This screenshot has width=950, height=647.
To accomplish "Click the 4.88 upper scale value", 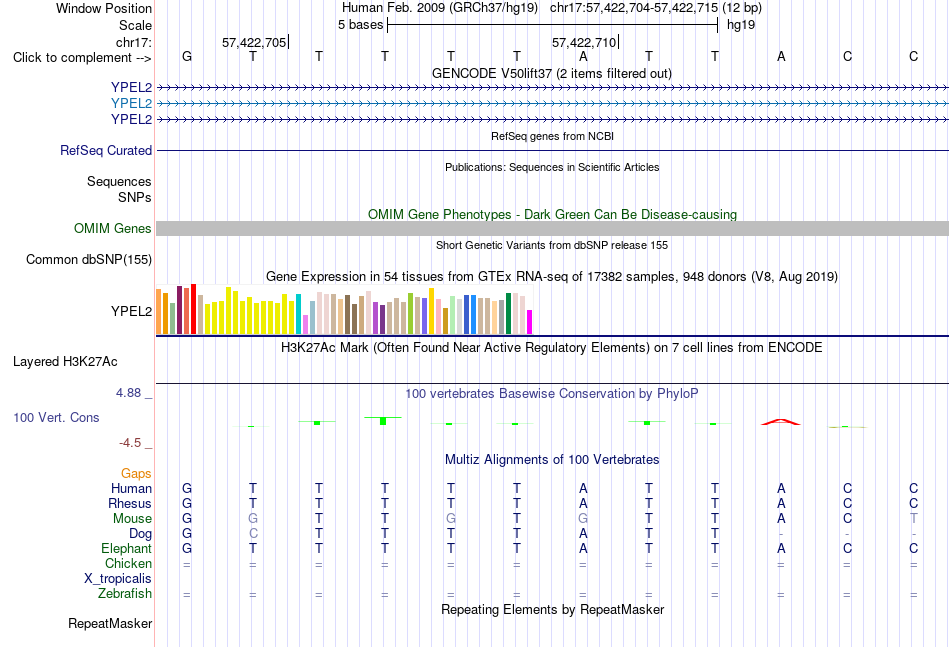I will coord(128,393).
